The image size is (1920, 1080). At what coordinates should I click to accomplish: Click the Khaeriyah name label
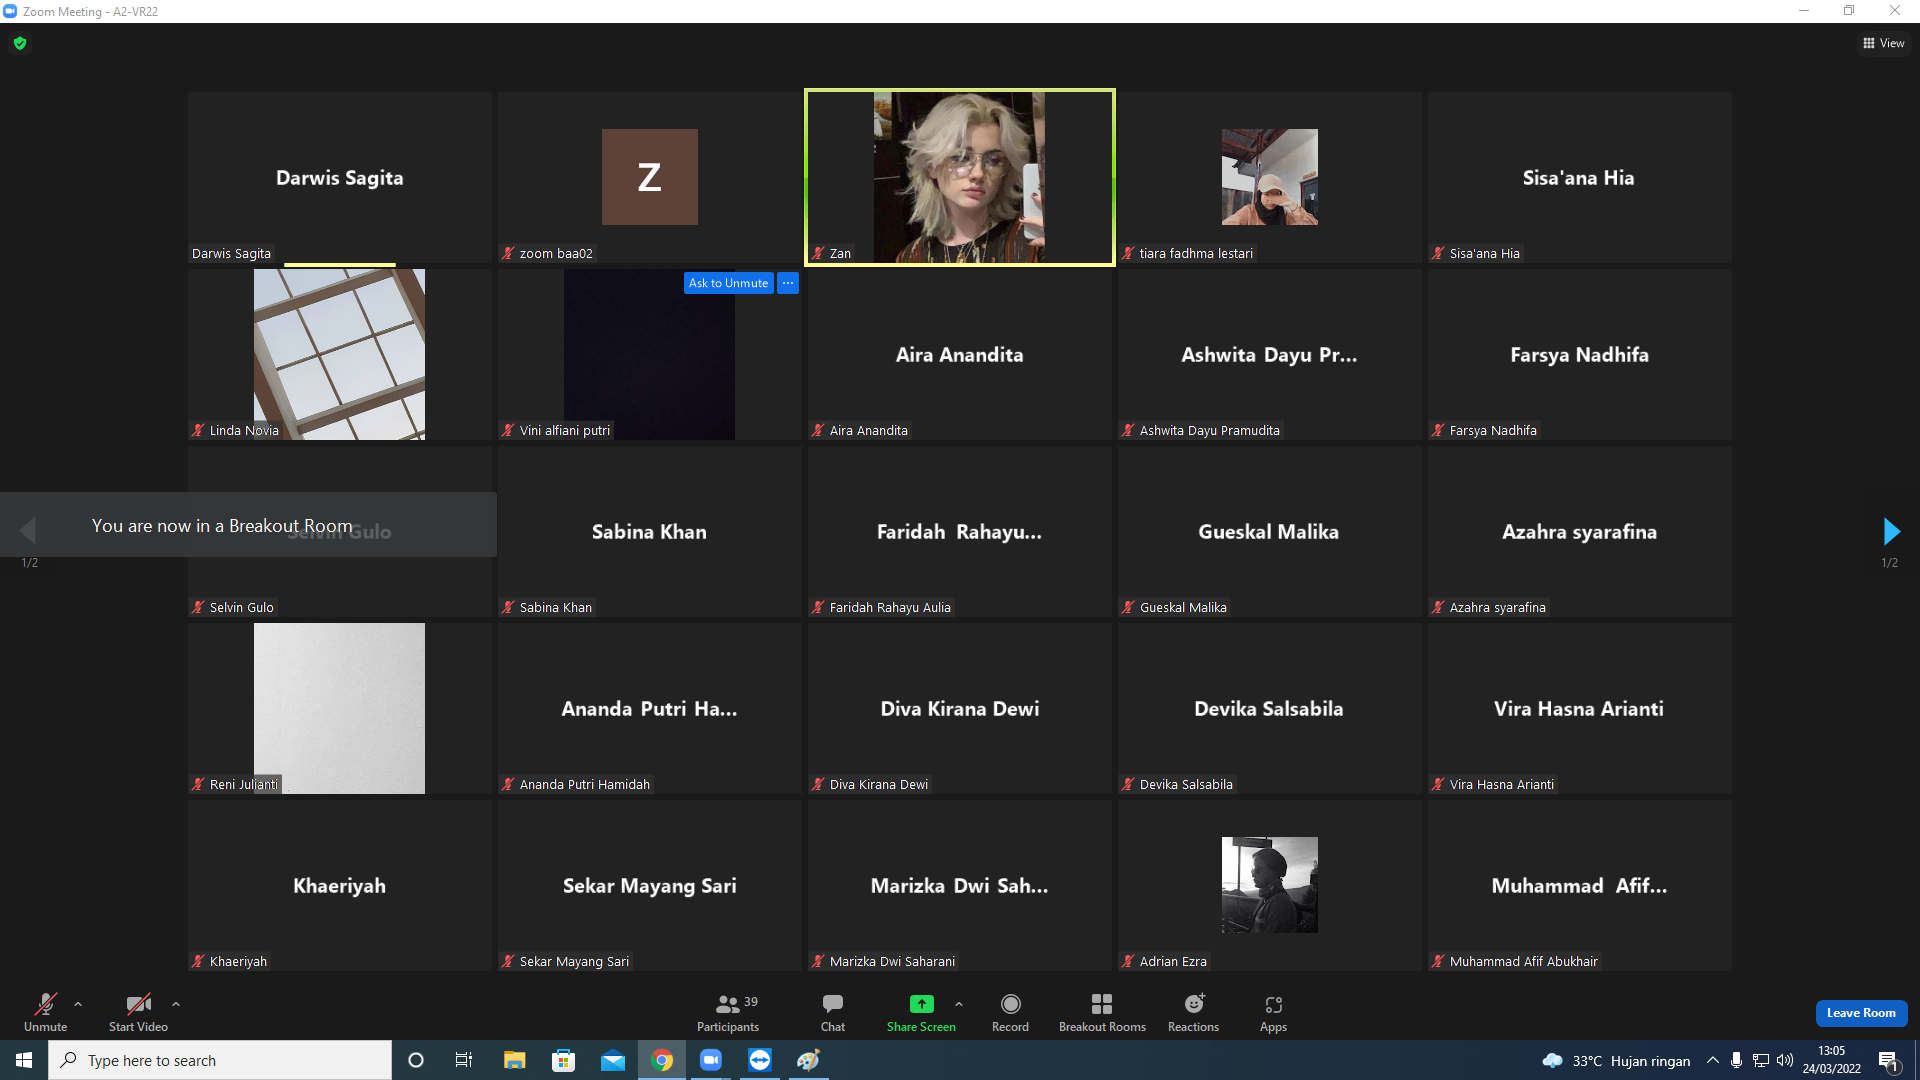click(x=238, y=962)
